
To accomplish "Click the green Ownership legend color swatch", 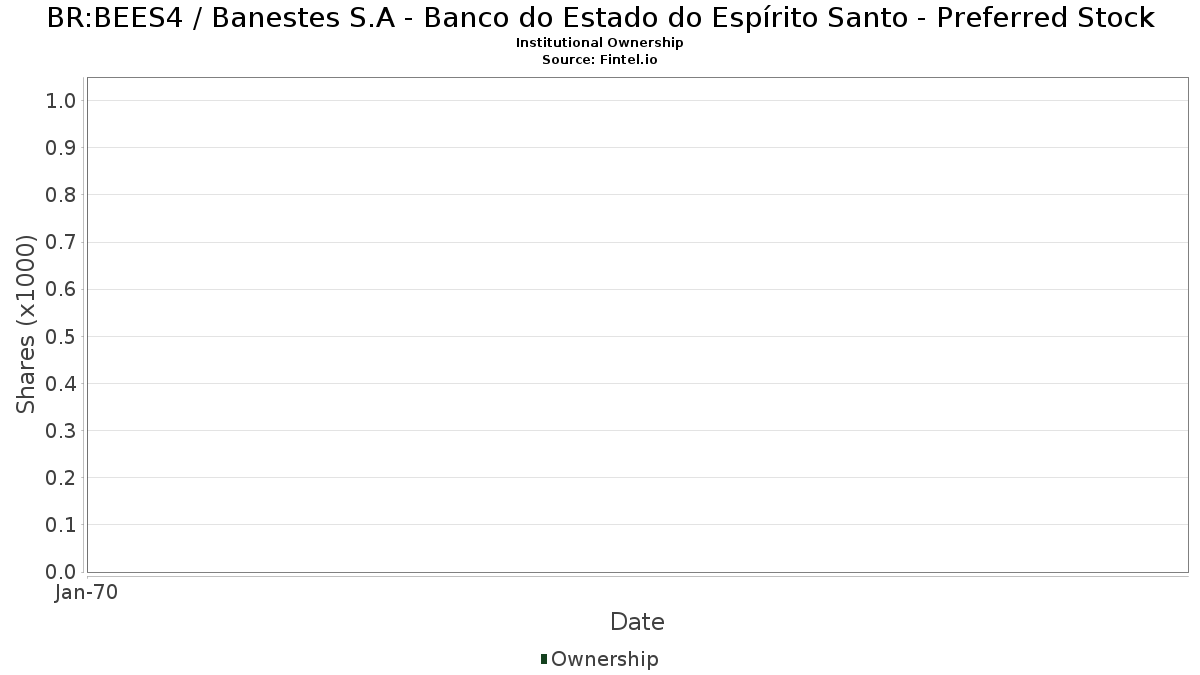I will 544,659.
